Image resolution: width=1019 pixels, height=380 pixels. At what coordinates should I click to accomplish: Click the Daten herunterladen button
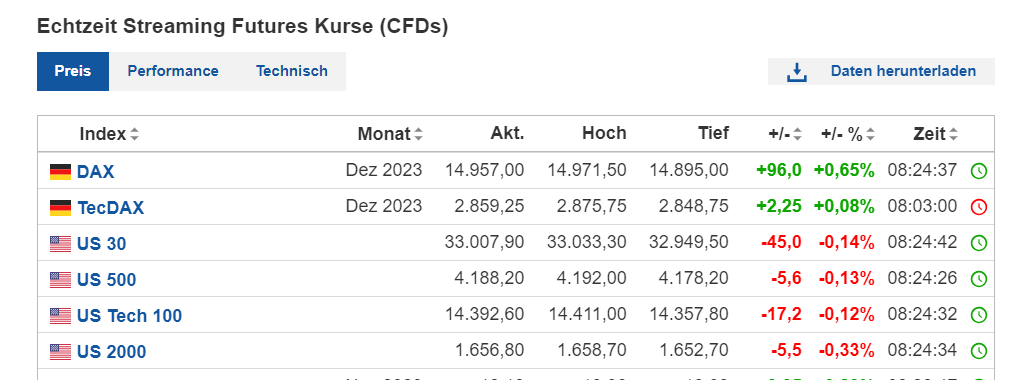pos(881,71)
